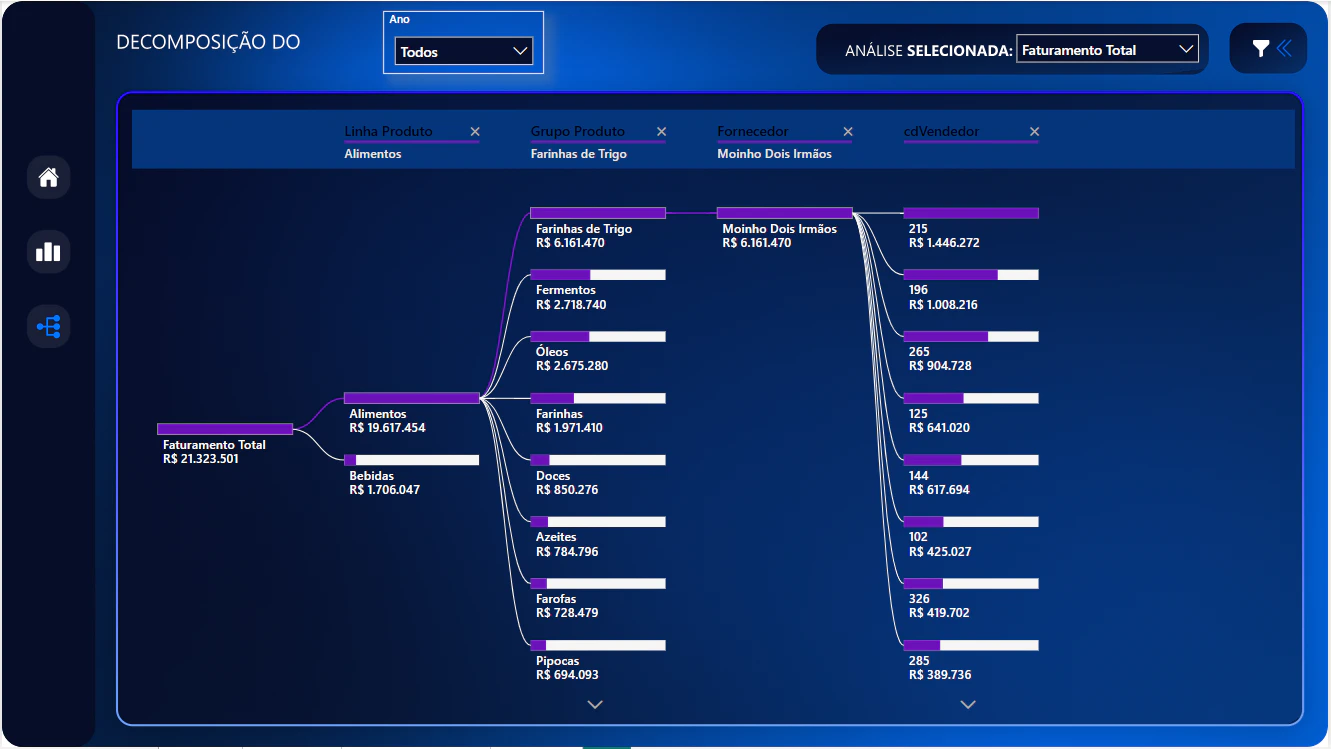Select the Óleos node in the tree
1331x749 pixels.
(x=597, y=336)
